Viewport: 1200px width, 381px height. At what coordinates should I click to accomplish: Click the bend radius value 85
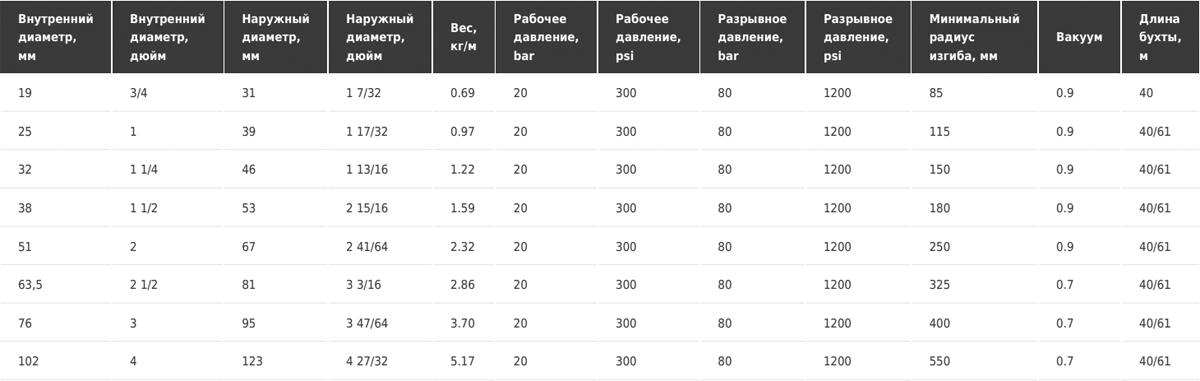click(936, 93)
